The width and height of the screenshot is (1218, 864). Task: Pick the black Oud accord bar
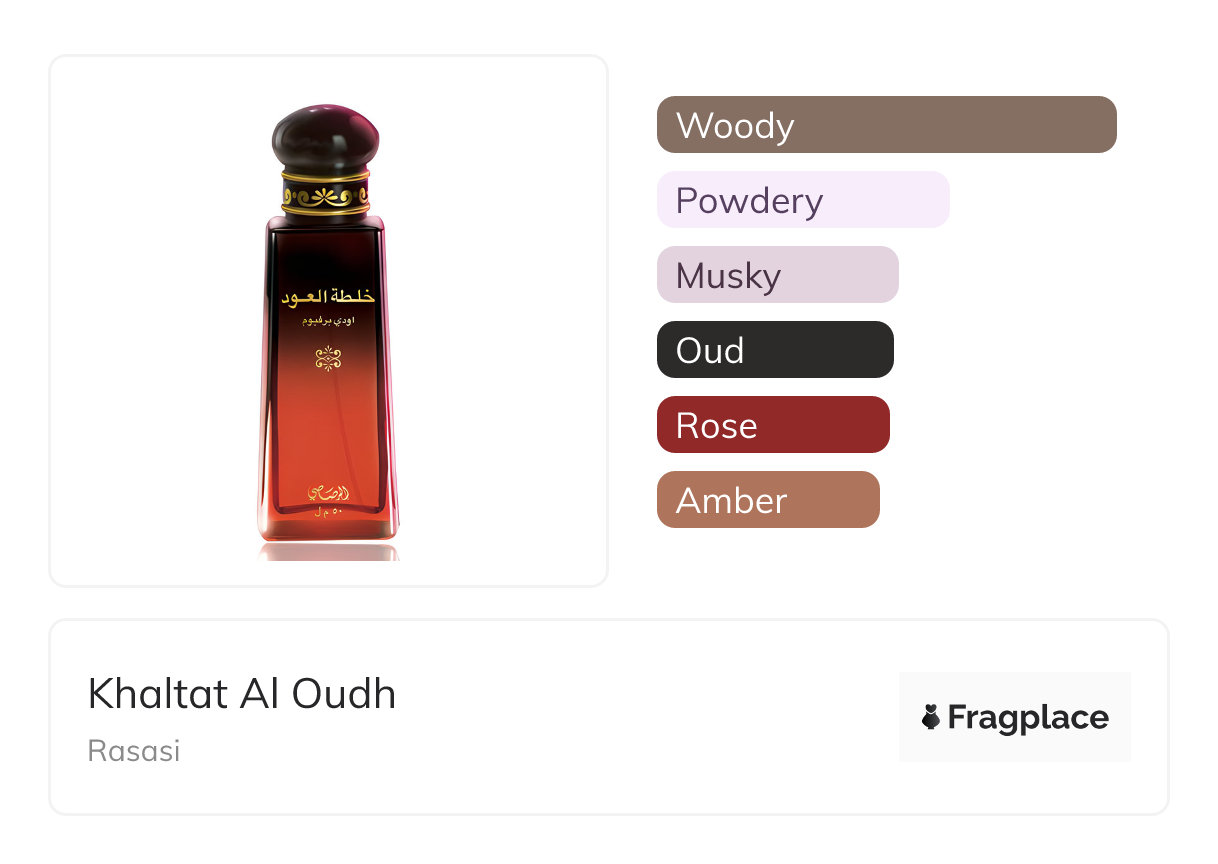pyautogui.click(x=774, y=350)
